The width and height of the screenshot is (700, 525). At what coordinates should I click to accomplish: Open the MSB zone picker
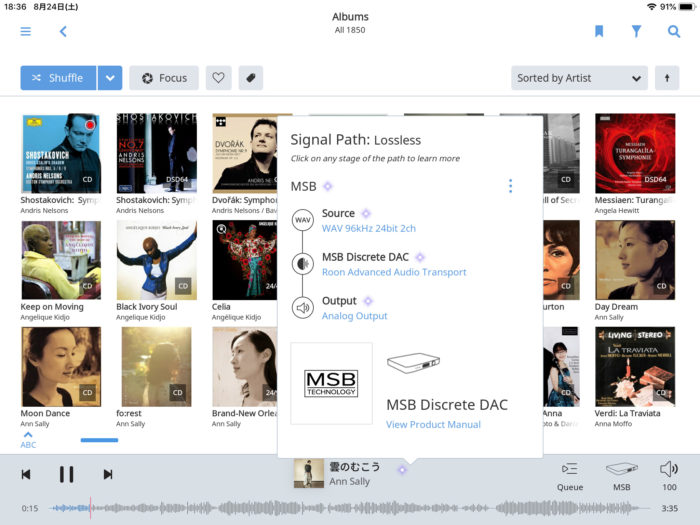tap(621, 476)
